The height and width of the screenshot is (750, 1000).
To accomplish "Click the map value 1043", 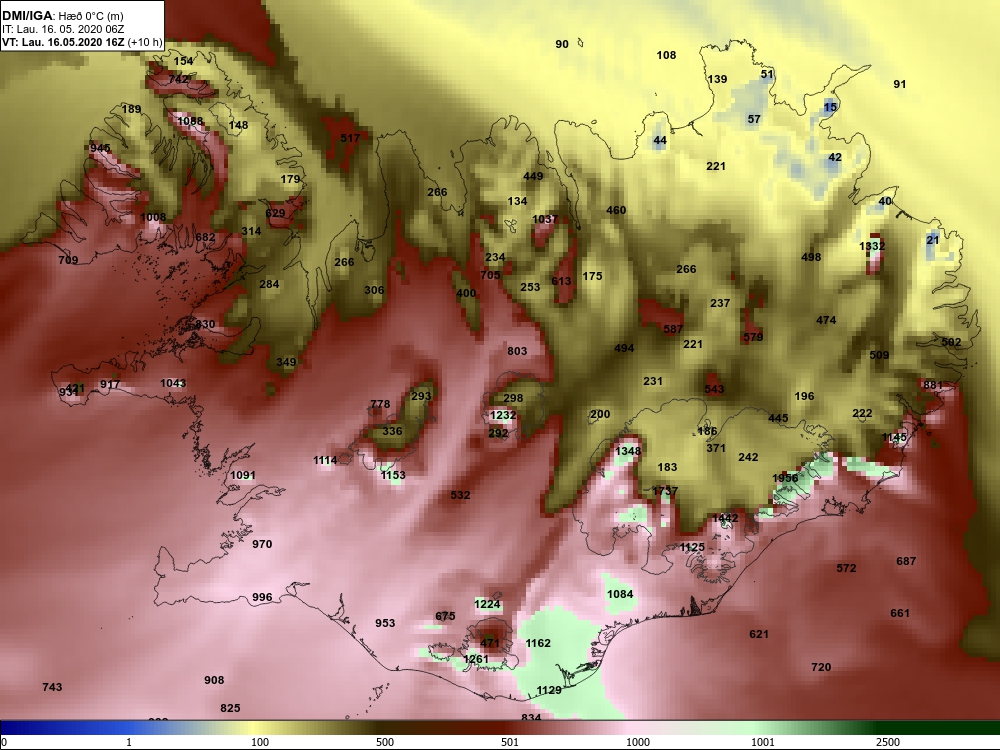I will click(172, 383).
